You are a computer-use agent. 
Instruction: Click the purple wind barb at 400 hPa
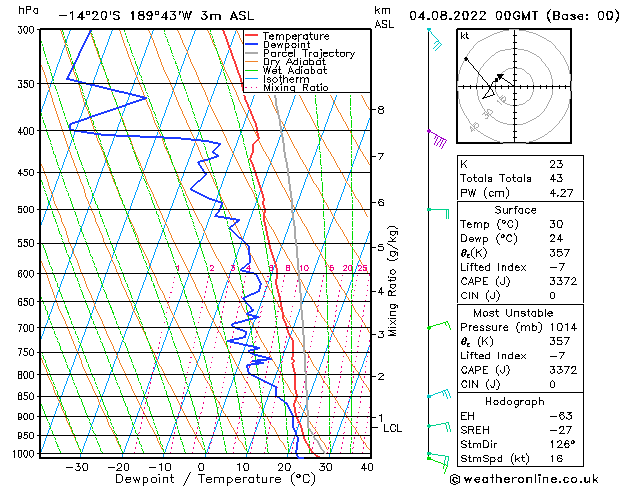tap(437, 138)
